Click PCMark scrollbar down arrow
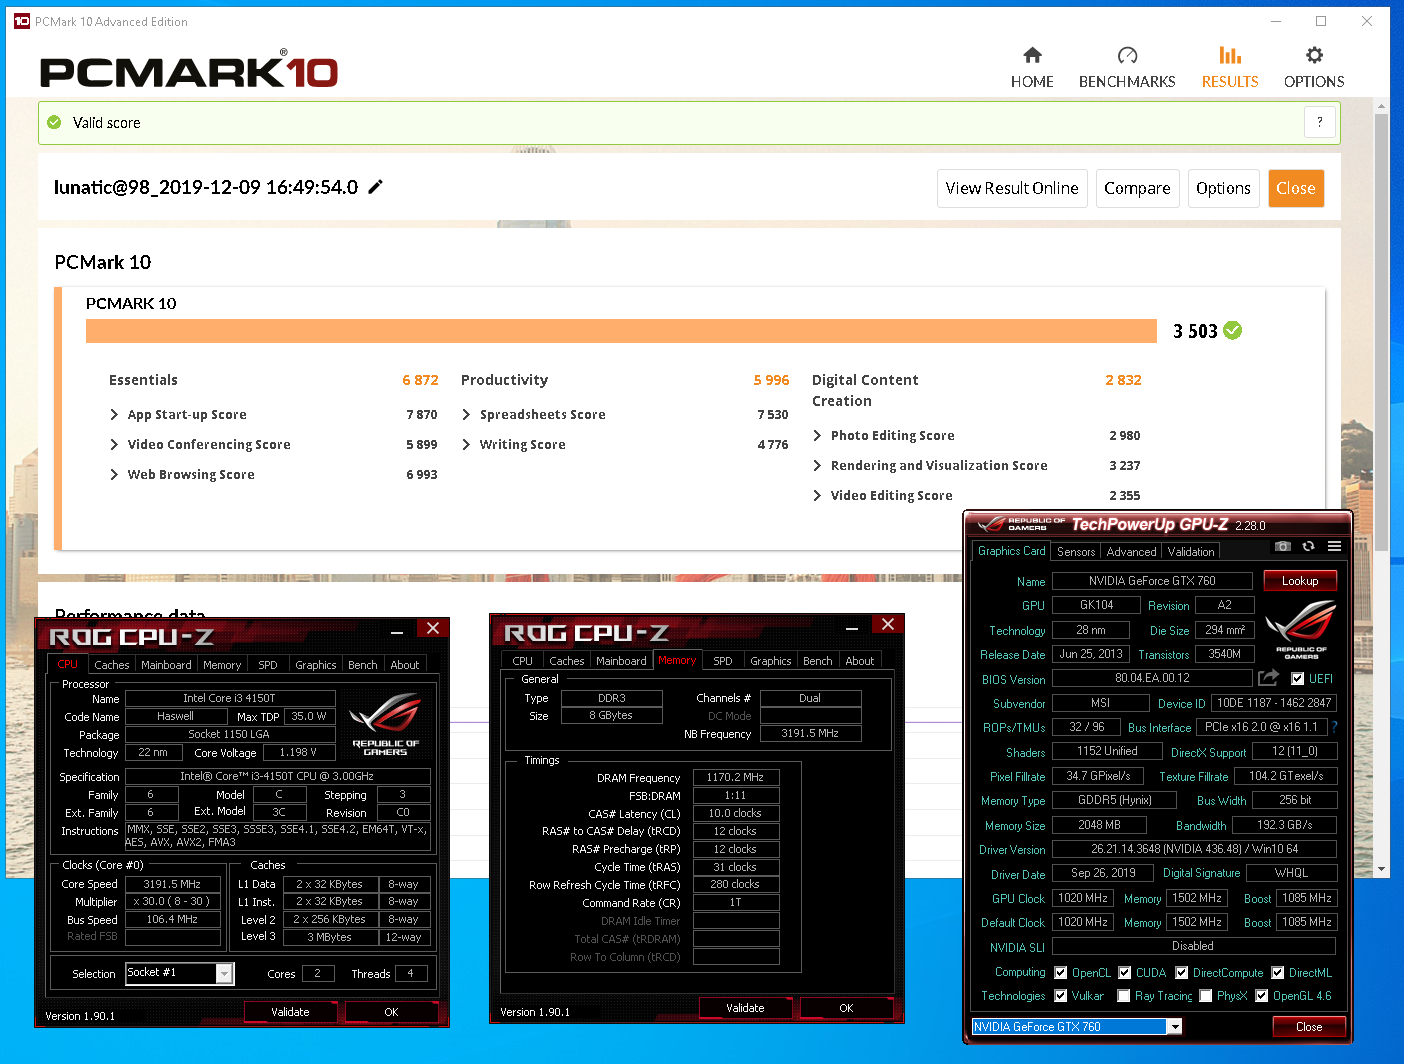Screen dimensions: 1404x1064 point(1381,869)
